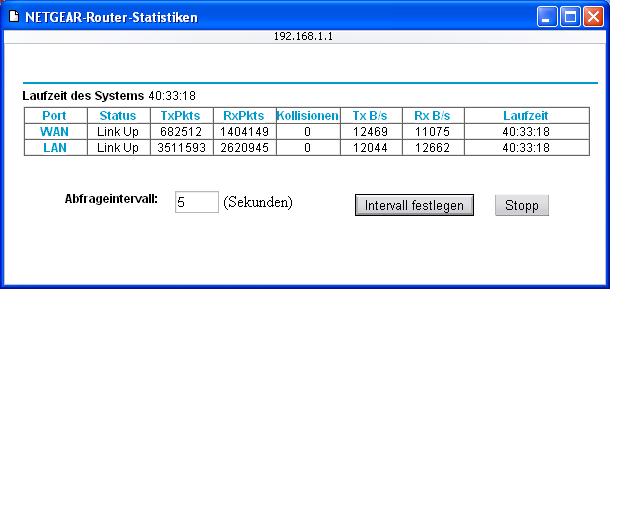
Task: Focus the Abfrageintervall seconds input field
Action: 197,202
